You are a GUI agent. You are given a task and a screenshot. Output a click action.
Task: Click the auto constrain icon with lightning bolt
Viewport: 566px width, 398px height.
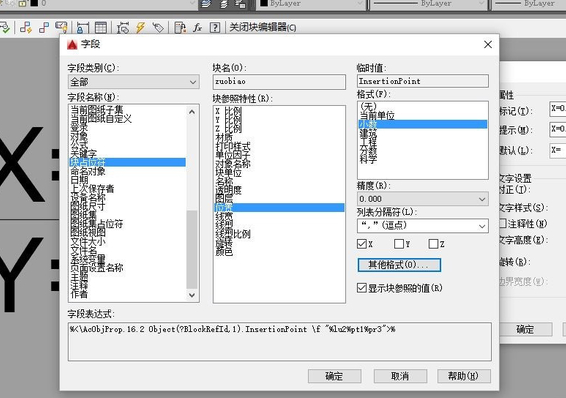click(25, 28)
